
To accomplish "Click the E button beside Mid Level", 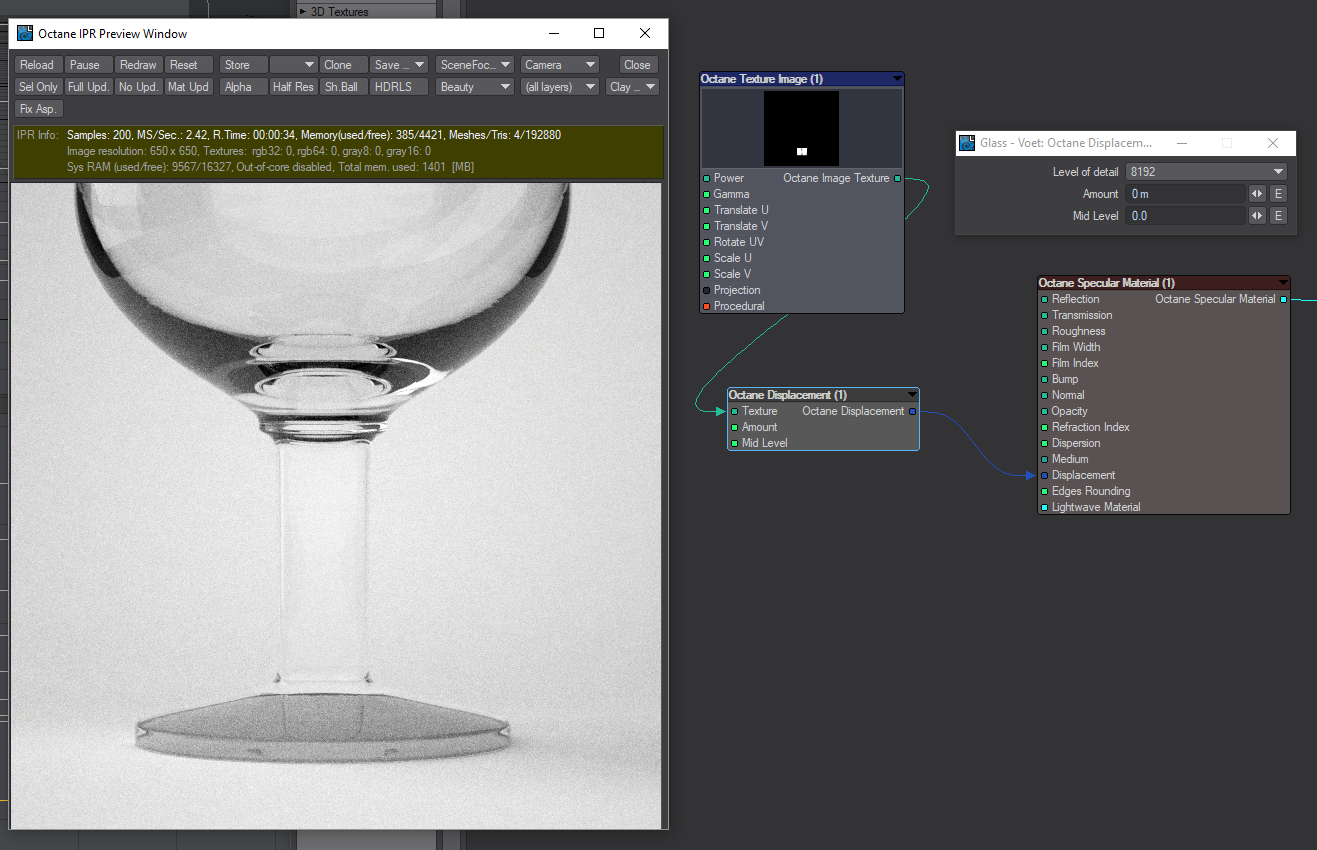I will click(1278, 216).
